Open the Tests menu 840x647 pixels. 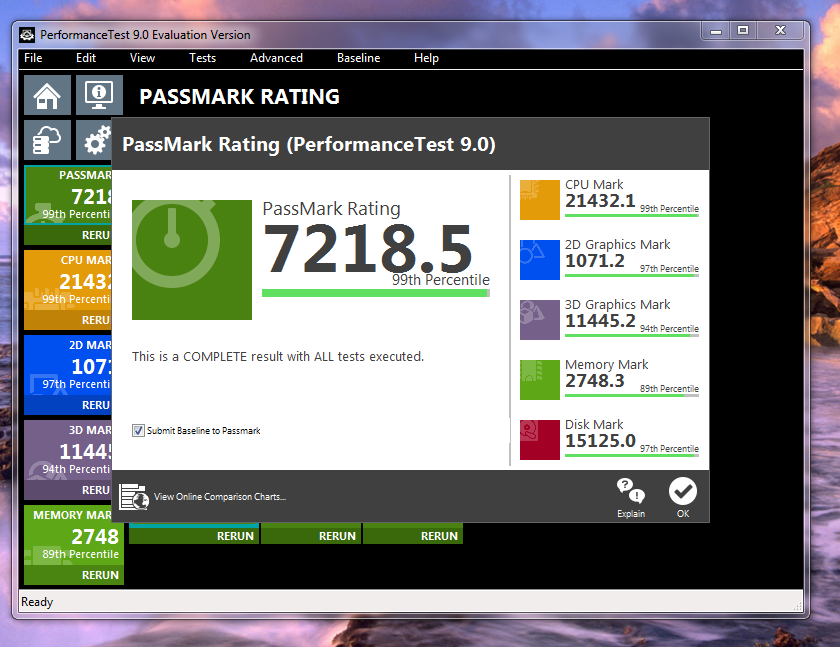202,58
